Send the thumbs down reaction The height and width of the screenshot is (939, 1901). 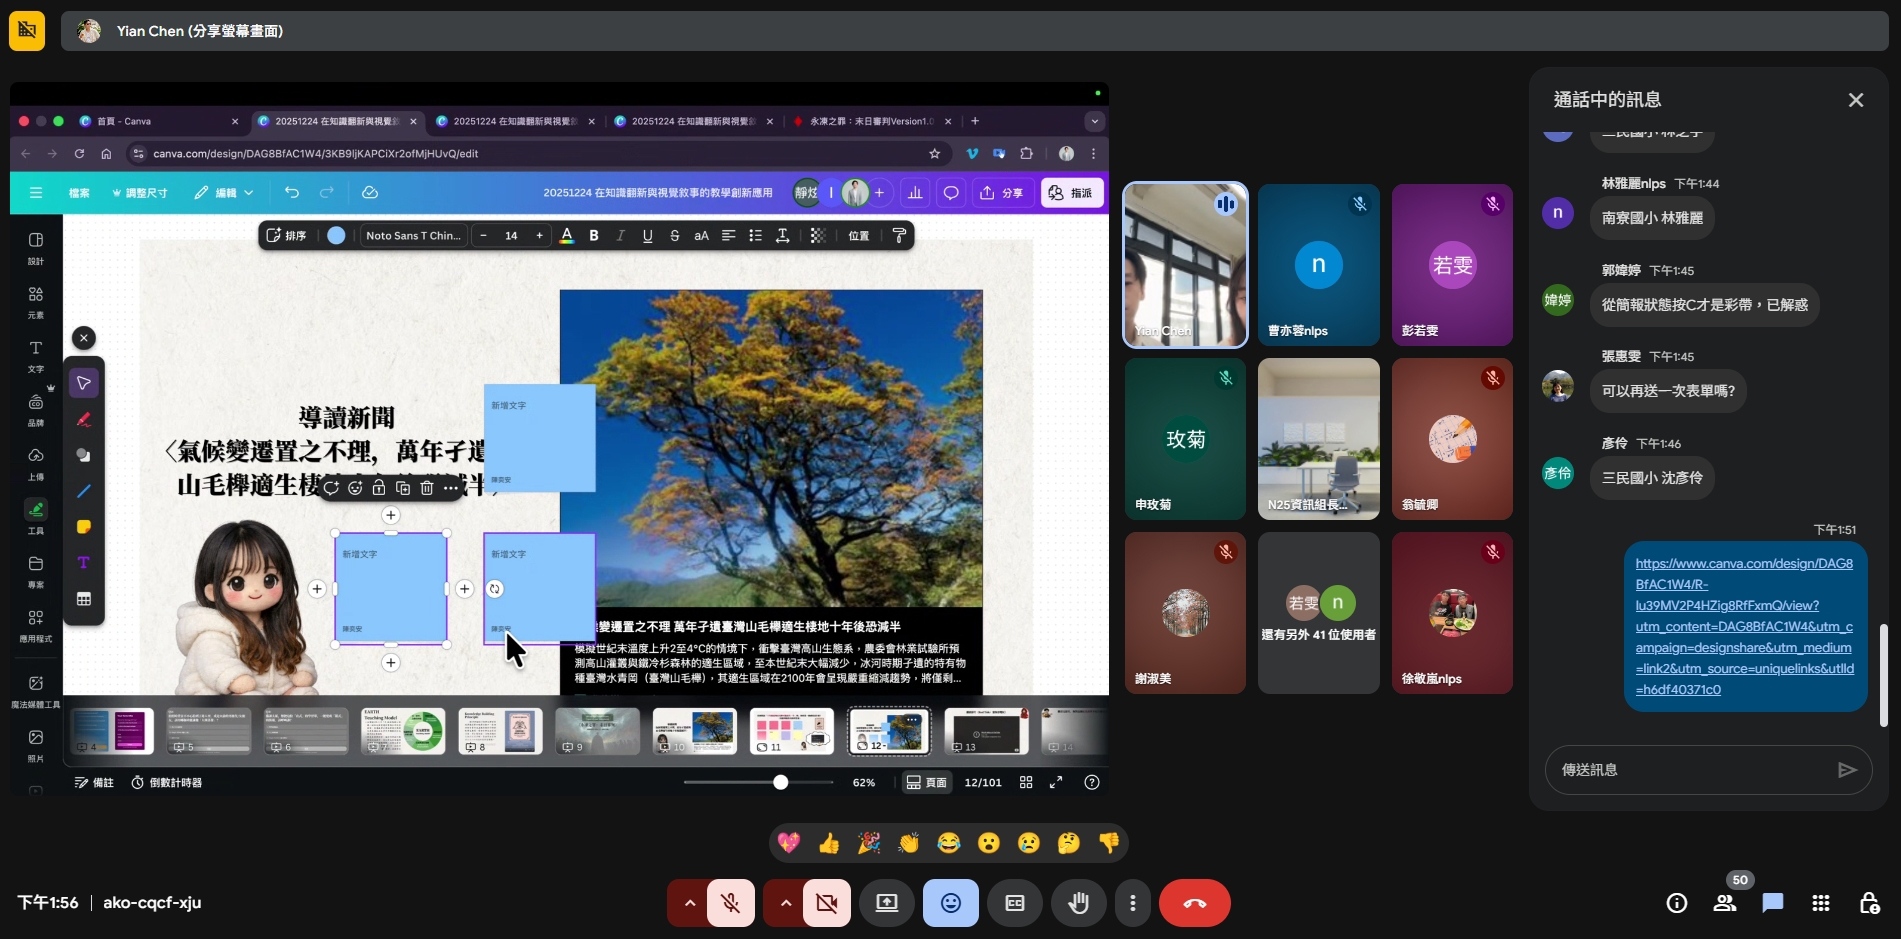1108,843
